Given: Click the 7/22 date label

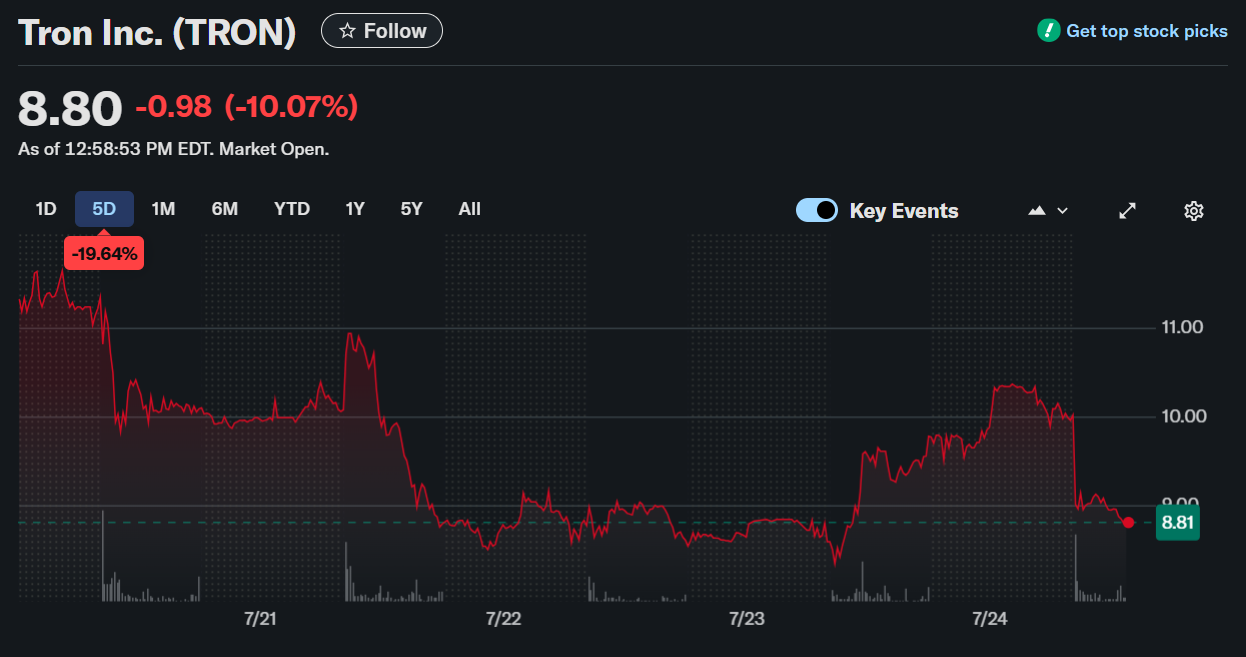Looking at the screenshot, I should [x=503, y=619].
